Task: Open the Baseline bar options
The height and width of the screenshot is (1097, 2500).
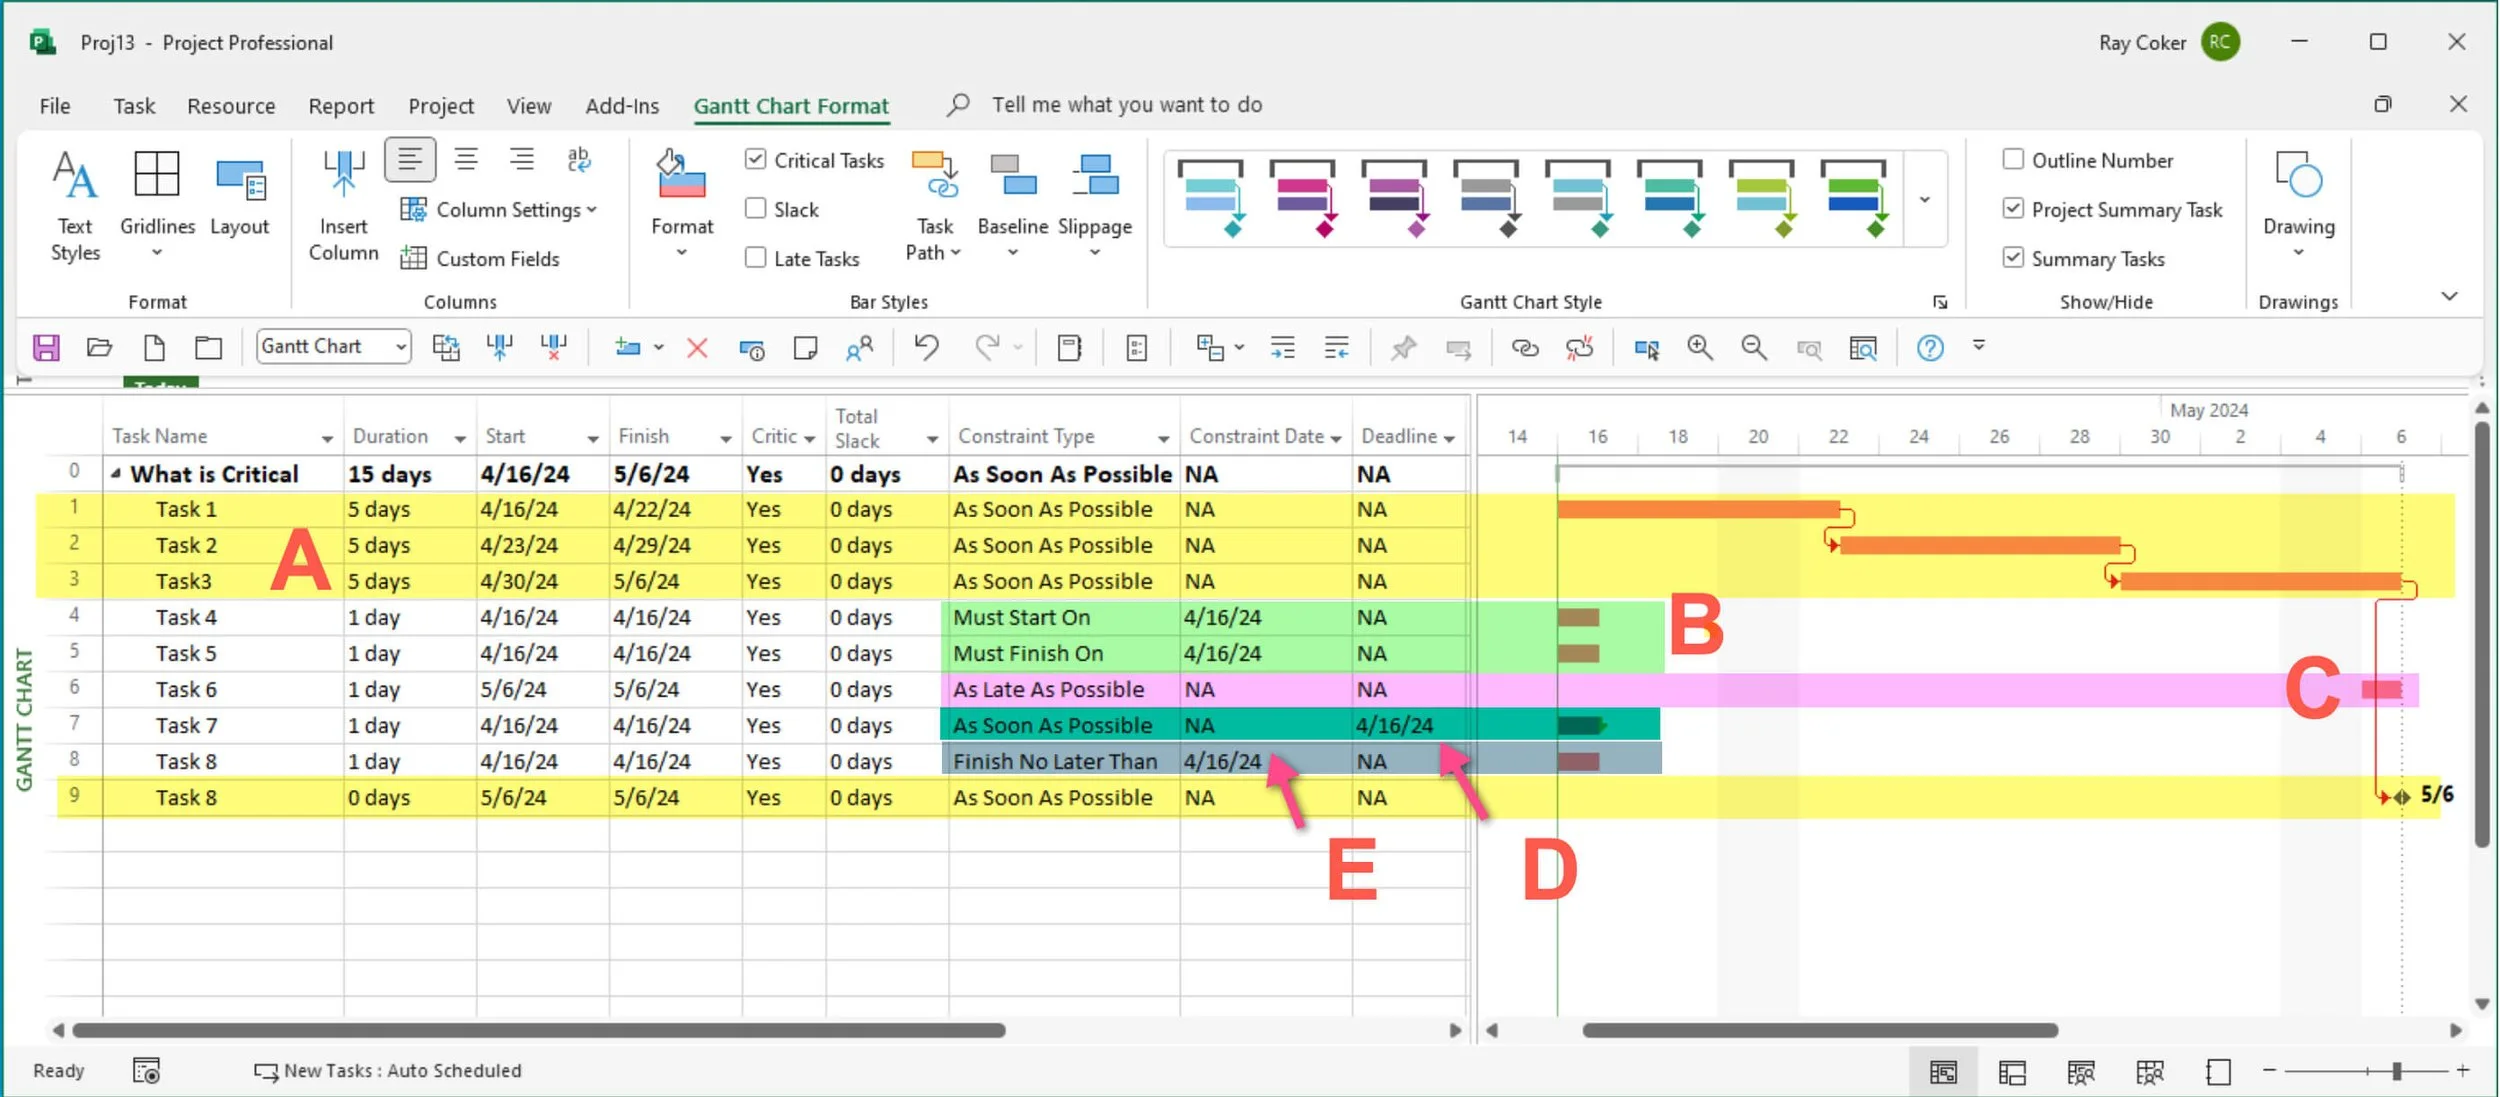Action: pos(1012,206)
